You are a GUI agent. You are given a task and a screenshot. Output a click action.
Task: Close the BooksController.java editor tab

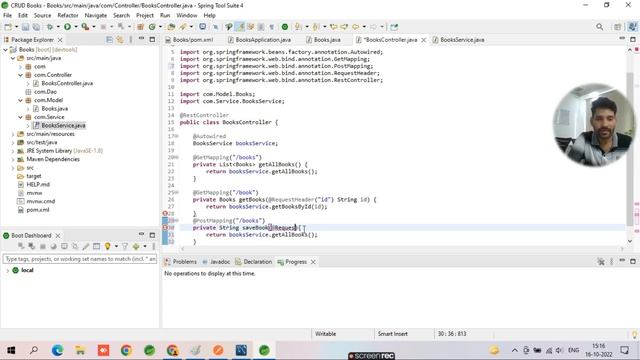[x=424, y=40]
